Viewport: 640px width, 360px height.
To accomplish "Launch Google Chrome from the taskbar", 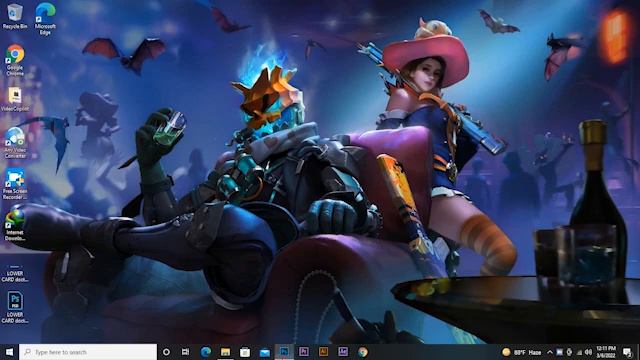I will pos(362,352).
